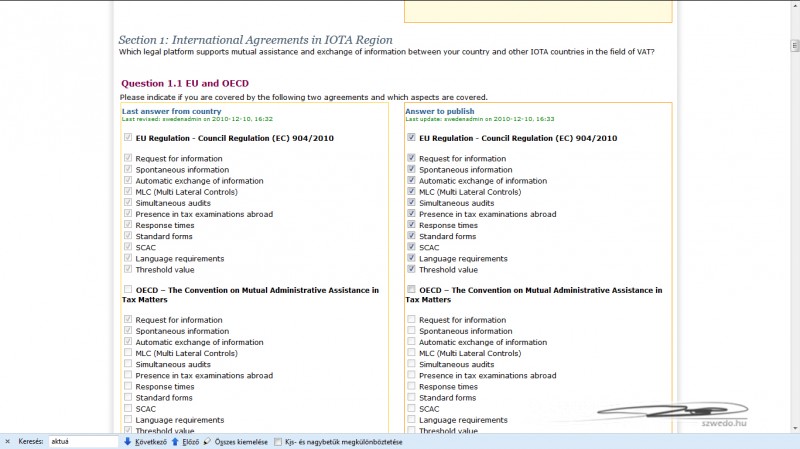Uncheck EU Spontaneous information in Answer to publish
This screenshot has height=449, width=800.
click(412, 170)
